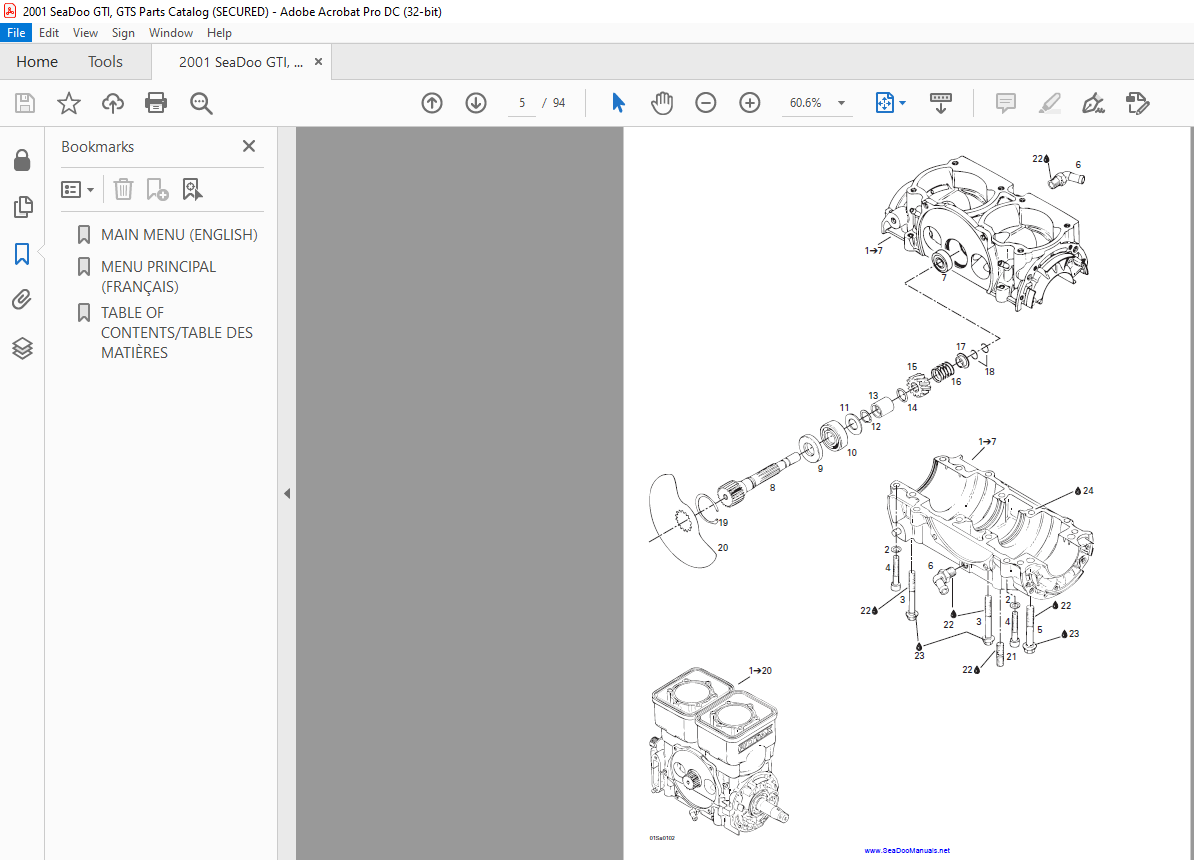Zoom out with minus button
This screenshot has height=860, width=1194.
pos(706,103)
